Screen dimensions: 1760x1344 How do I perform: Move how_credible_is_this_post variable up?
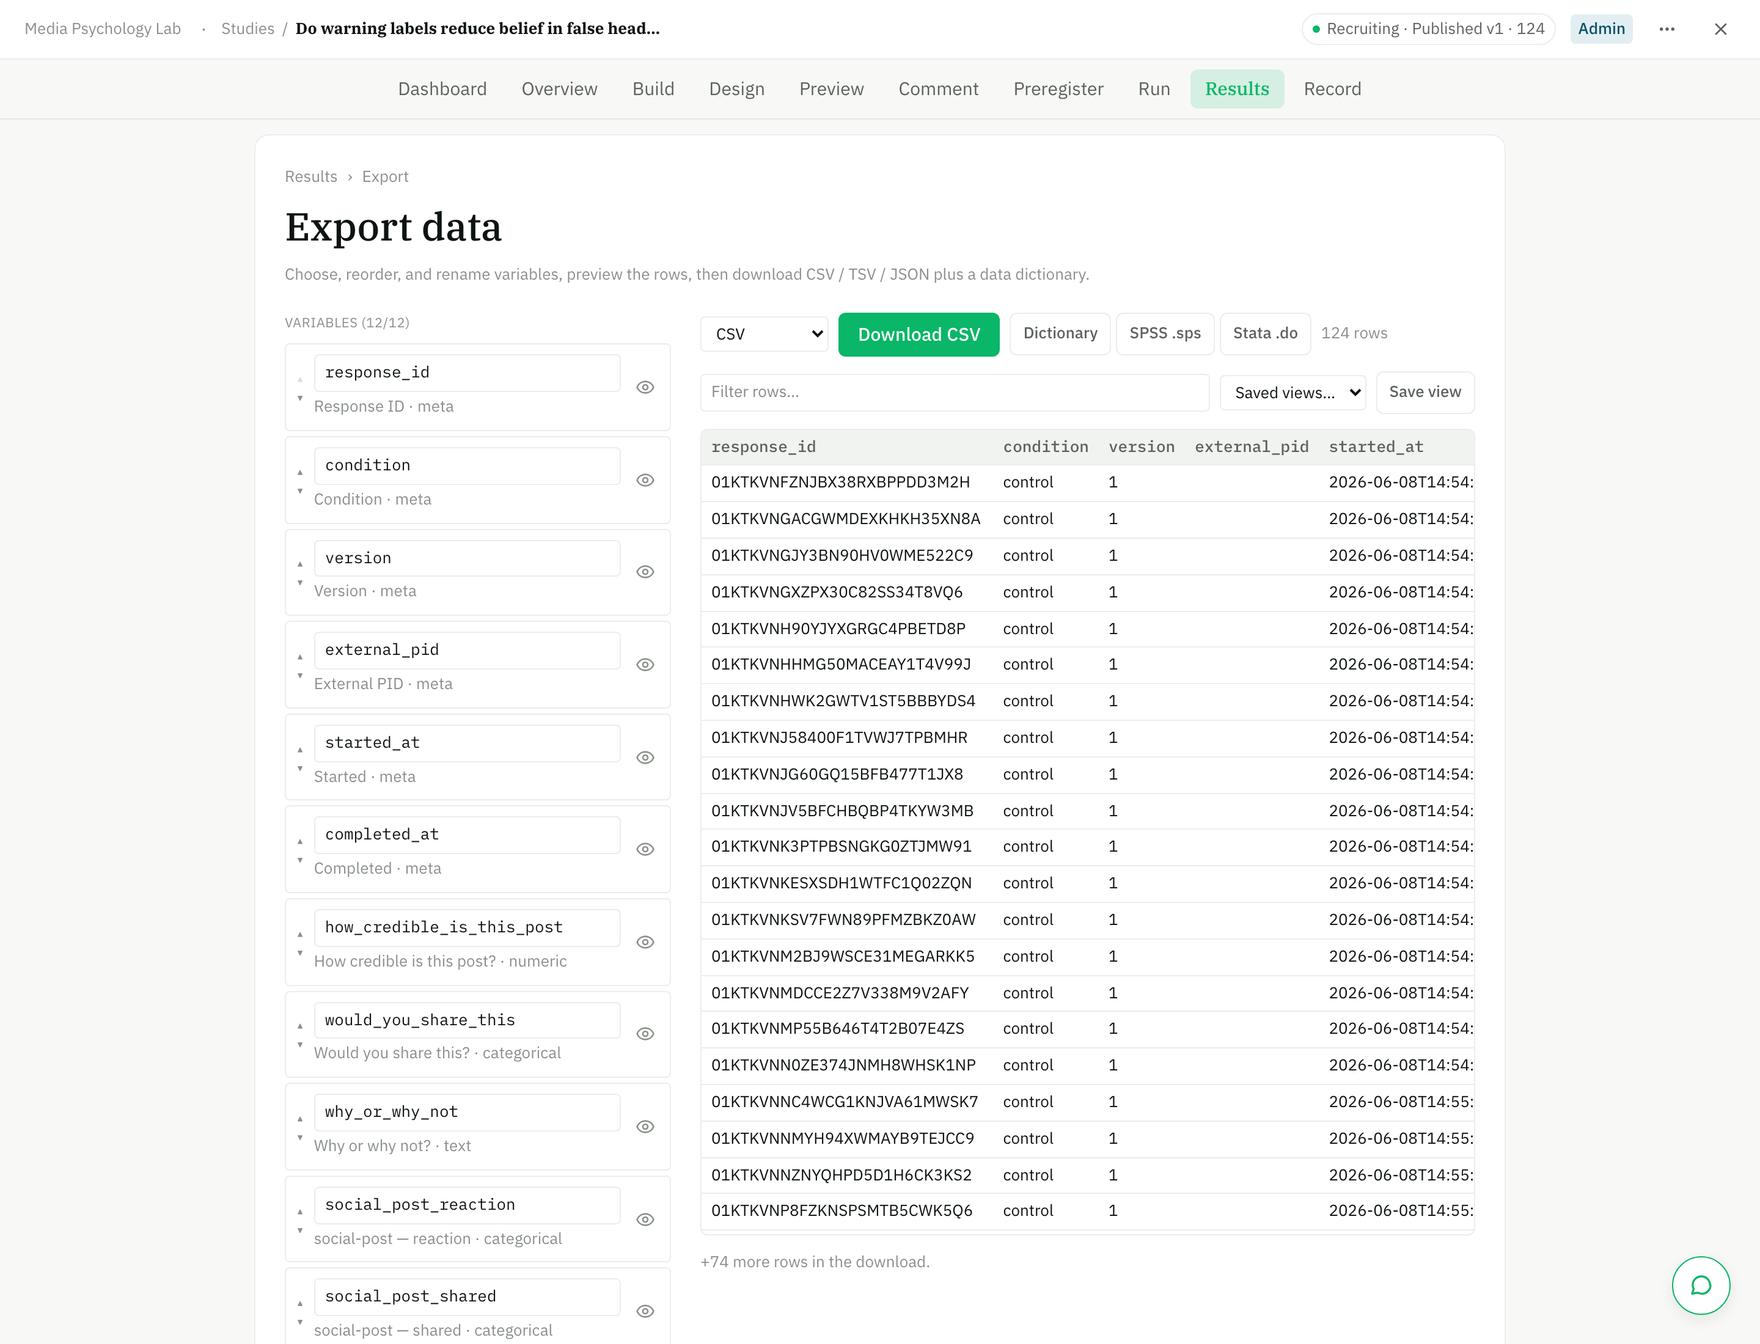(300, 935)
